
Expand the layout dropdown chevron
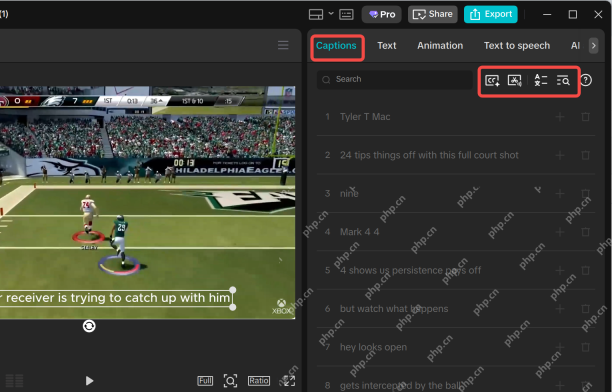331,14
